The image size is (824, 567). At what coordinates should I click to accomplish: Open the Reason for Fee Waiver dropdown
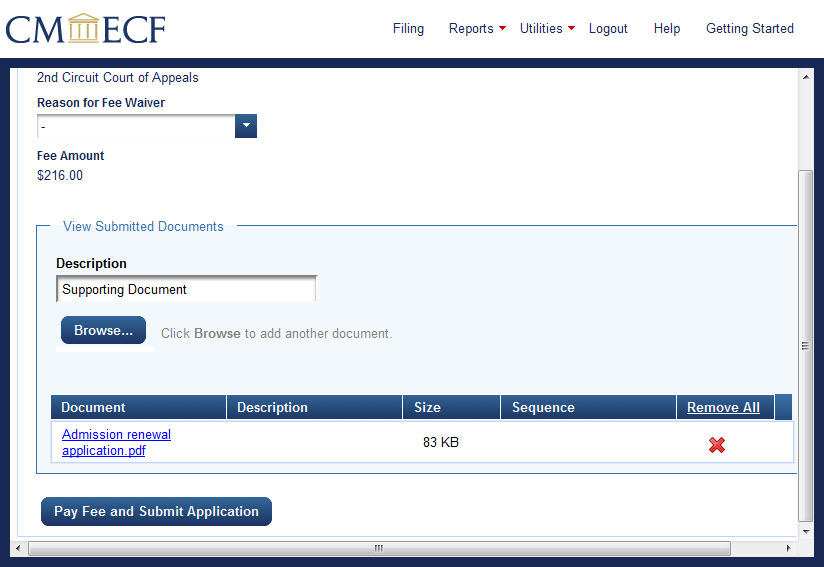point(246,126)
